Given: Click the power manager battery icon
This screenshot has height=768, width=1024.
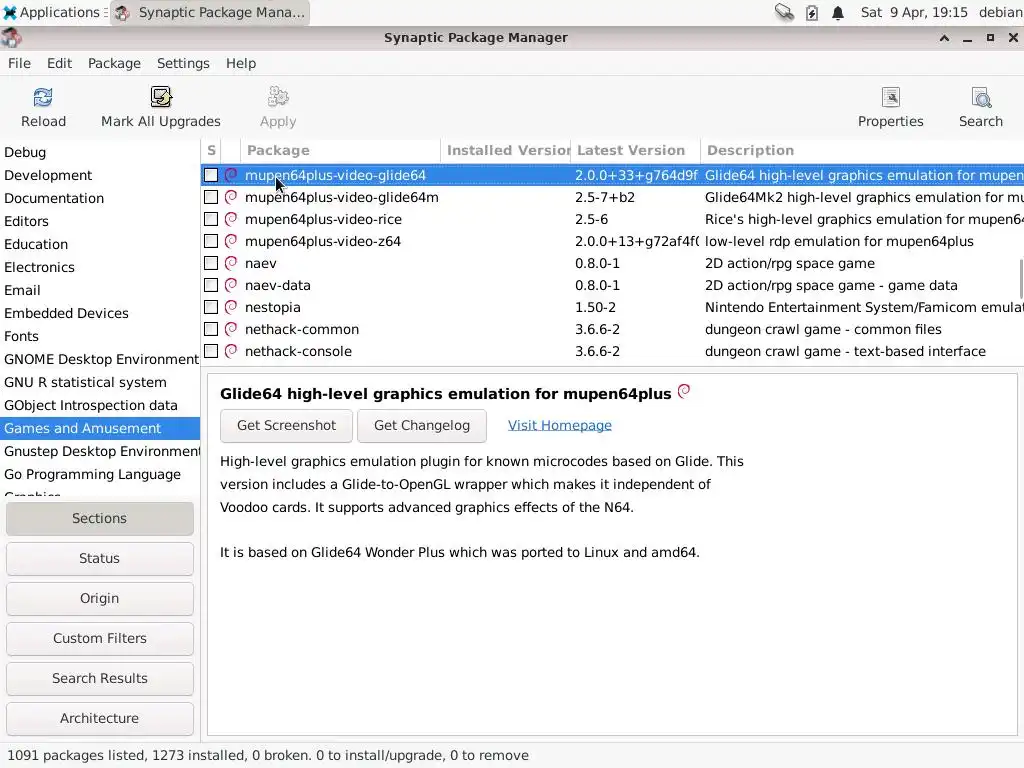Looking at the screenshot, I should click(x=812, y=12).
